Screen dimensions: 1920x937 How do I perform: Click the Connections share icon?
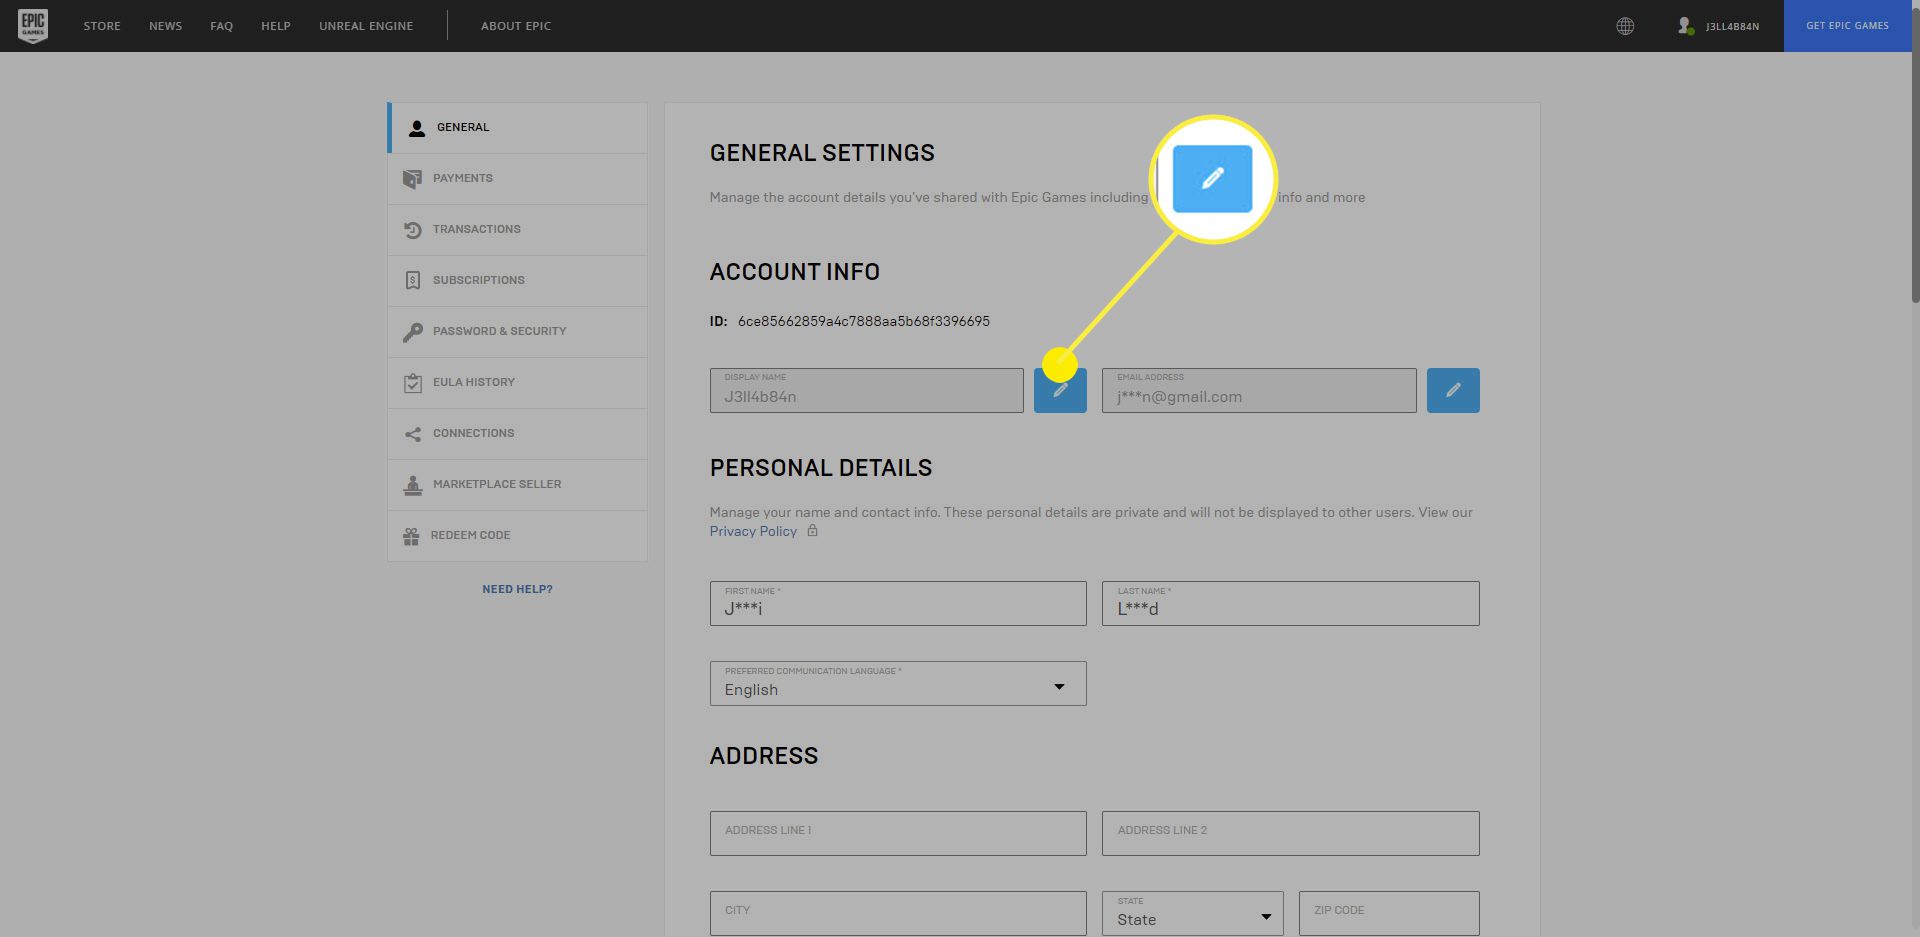pyautogui.click(x=412, y=434)
